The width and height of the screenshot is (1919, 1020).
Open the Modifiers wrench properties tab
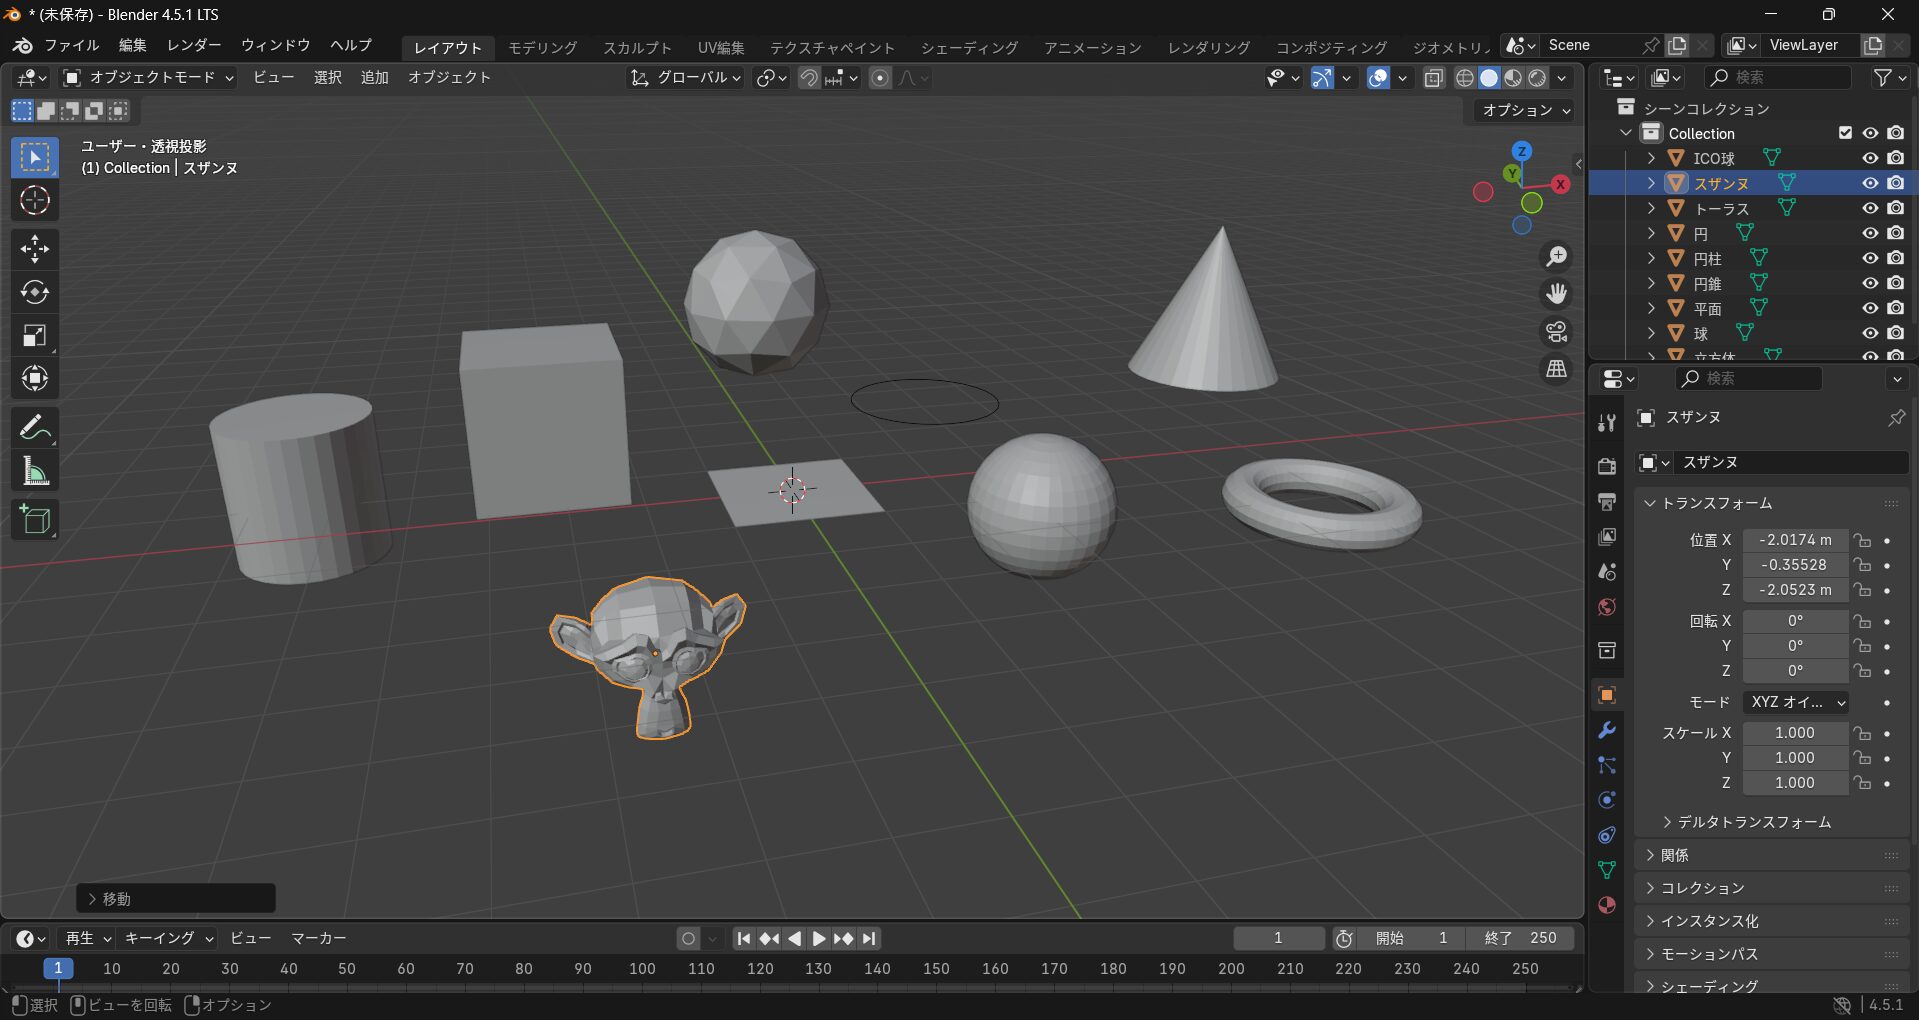[x=1607, y=730]
